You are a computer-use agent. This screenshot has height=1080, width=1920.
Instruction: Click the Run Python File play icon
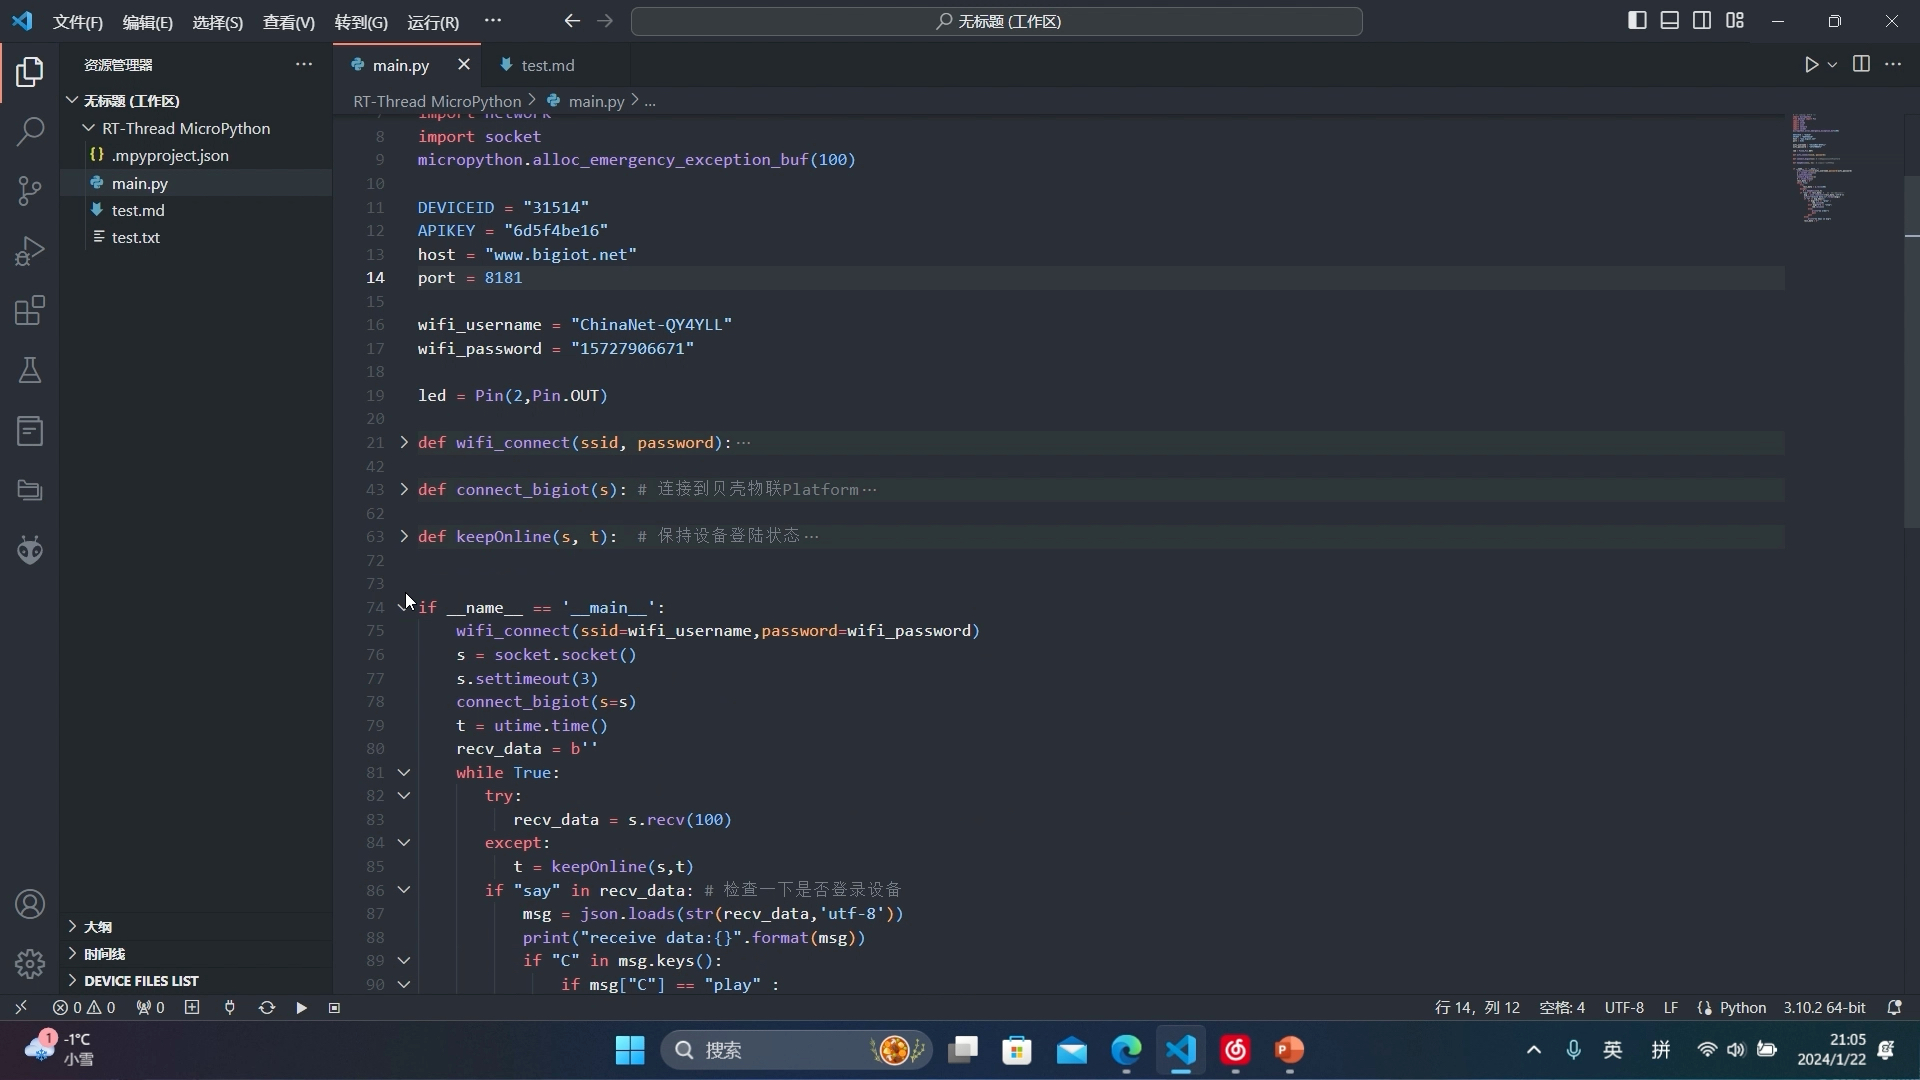coord(1811,65)
